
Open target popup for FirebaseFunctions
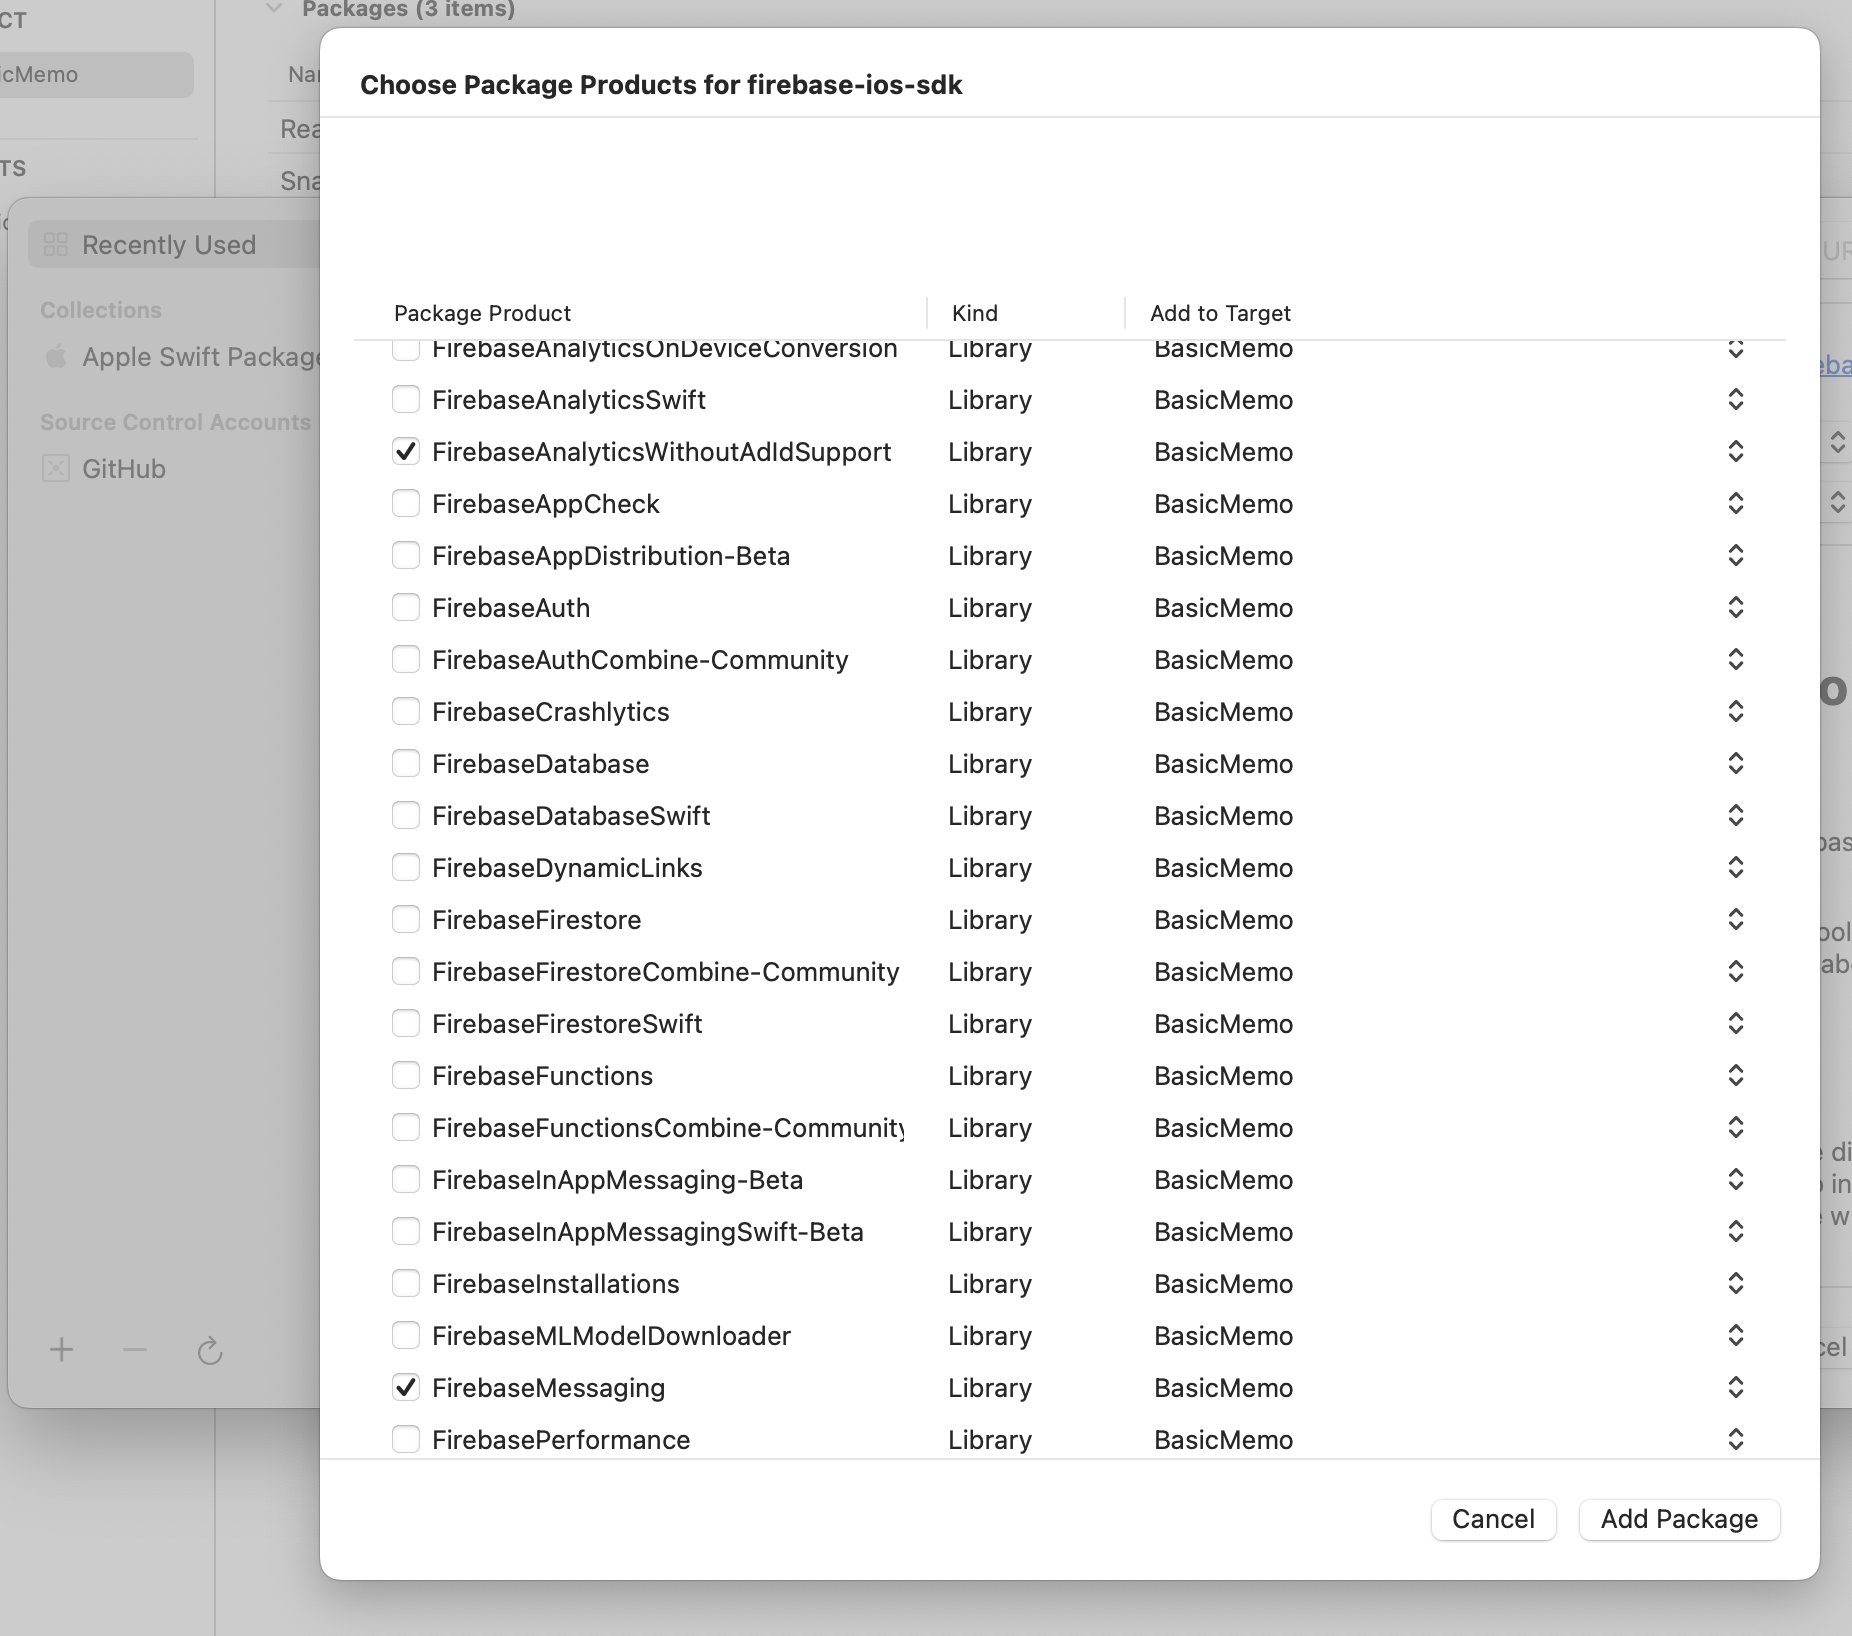coord(1736,1076)
